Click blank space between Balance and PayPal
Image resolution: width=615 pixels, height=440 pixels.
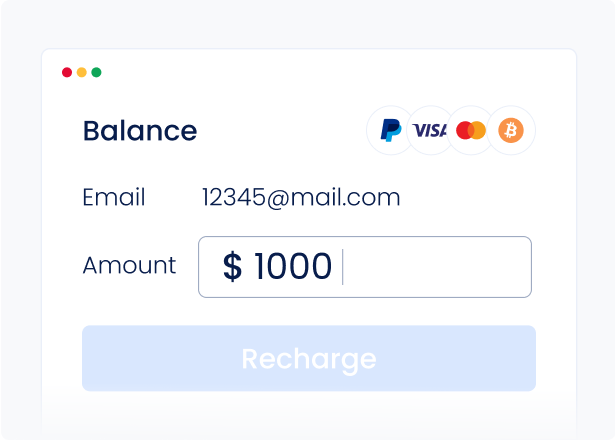point(280,131)
